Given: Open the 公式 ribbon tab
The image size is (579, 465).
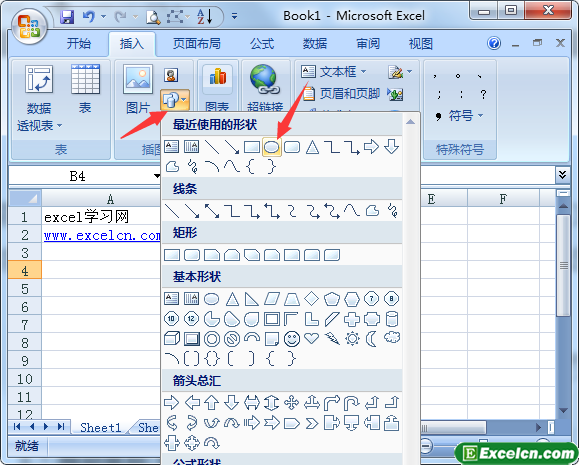Looking at the screenshot, I should [x=262, y=44].
